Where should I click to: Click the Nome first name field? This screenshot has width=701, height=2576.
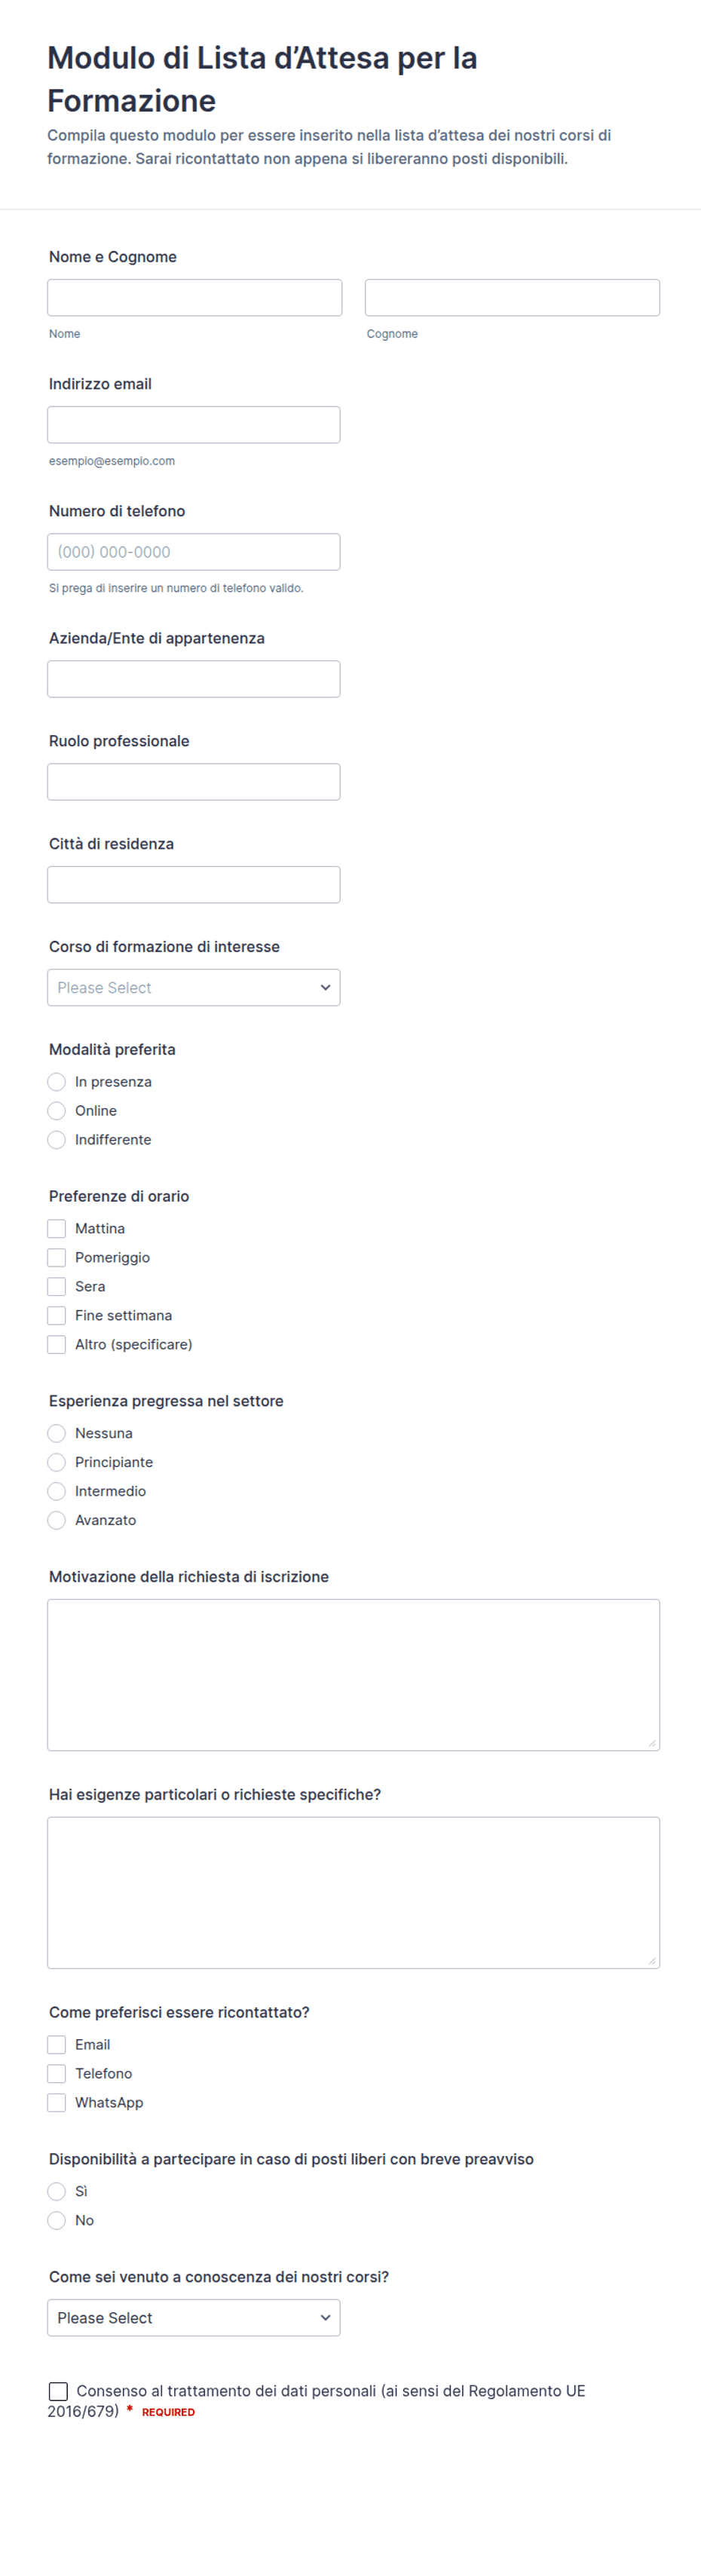click(194, 298)
